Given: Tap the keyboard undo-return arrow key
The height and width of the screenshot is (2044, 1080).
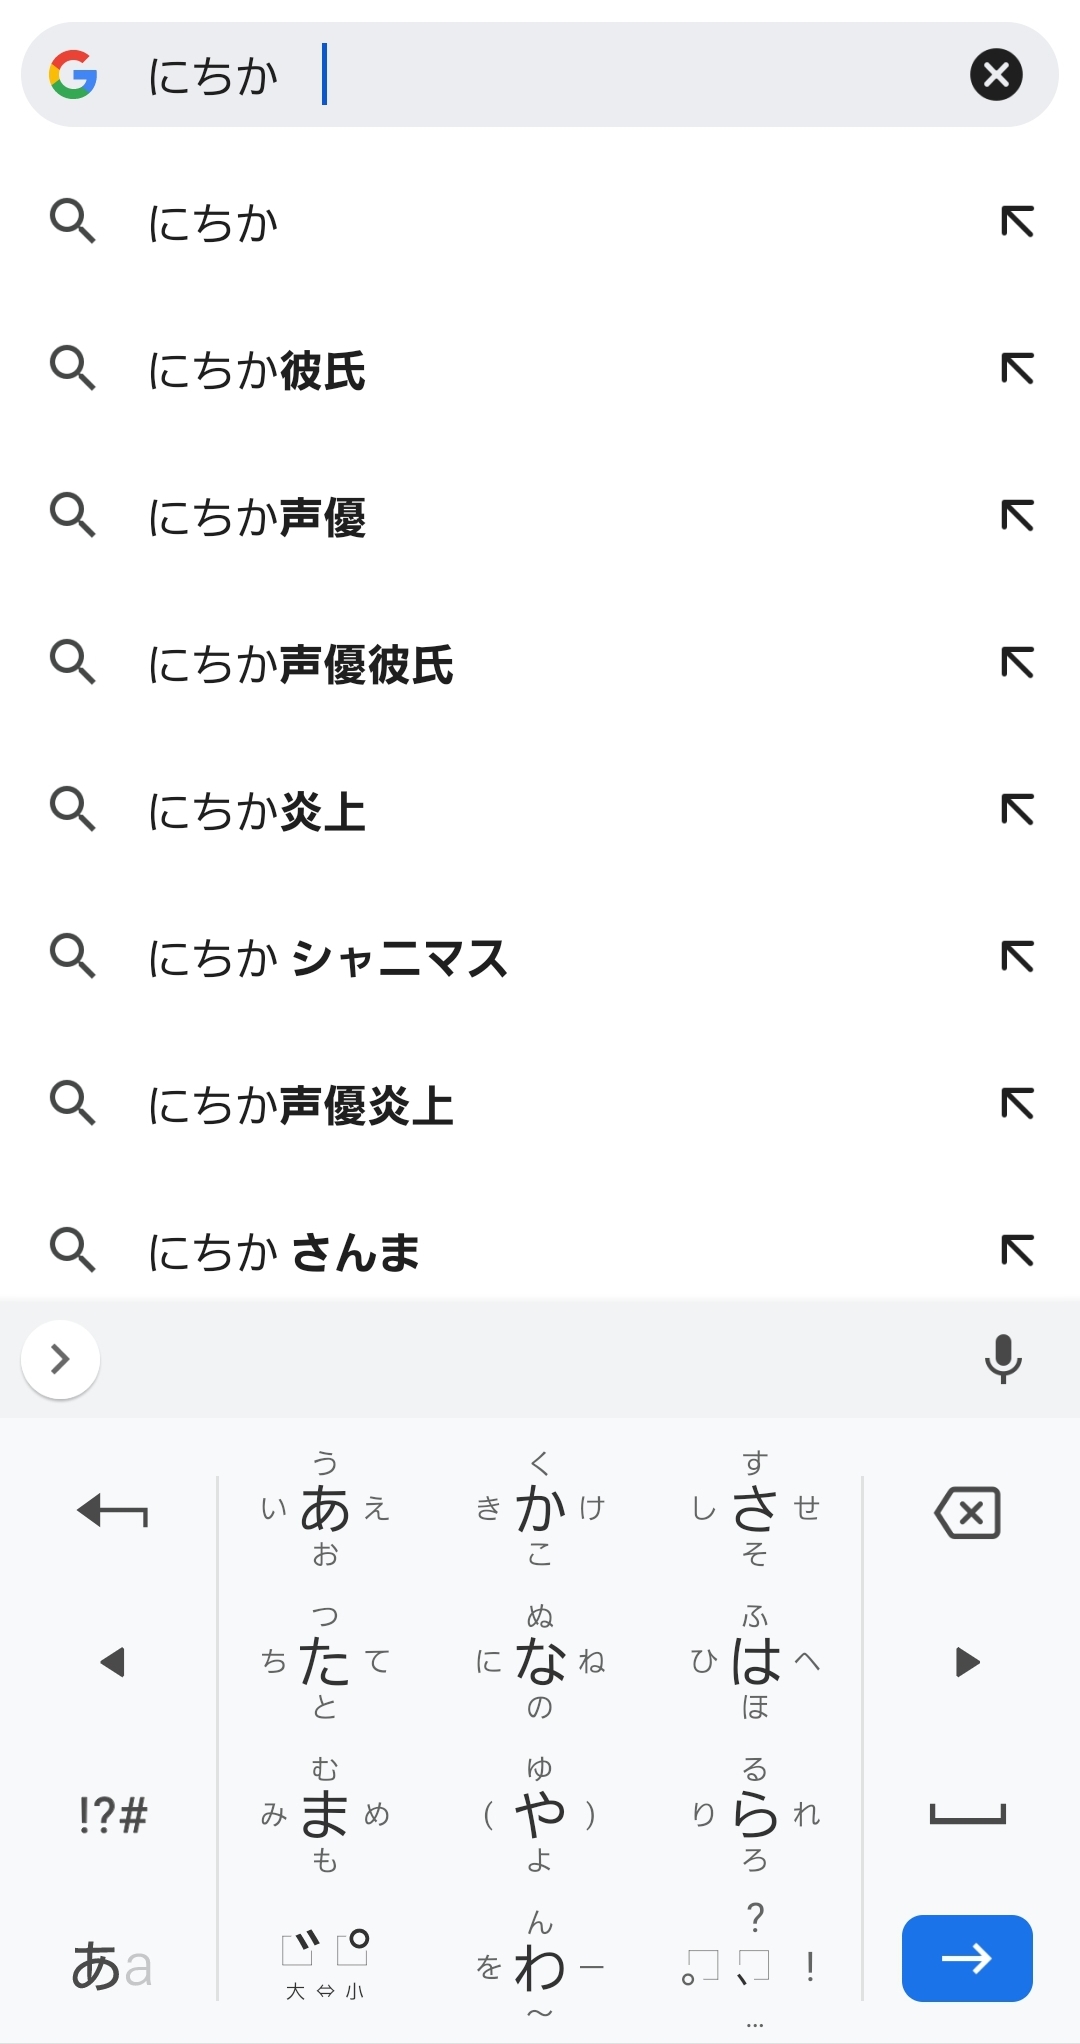Looking at the screenshot, I should [112, 1511].
